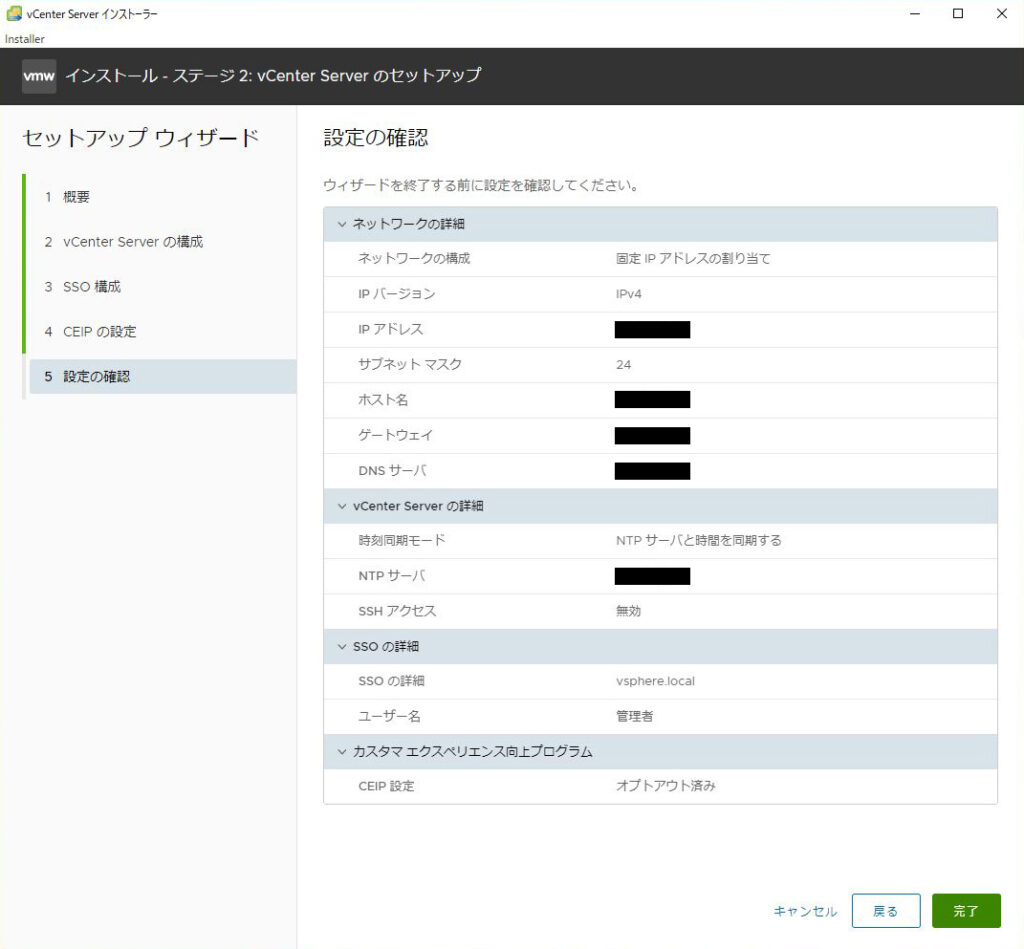Click the DNS サーバ label

(392, 470)
